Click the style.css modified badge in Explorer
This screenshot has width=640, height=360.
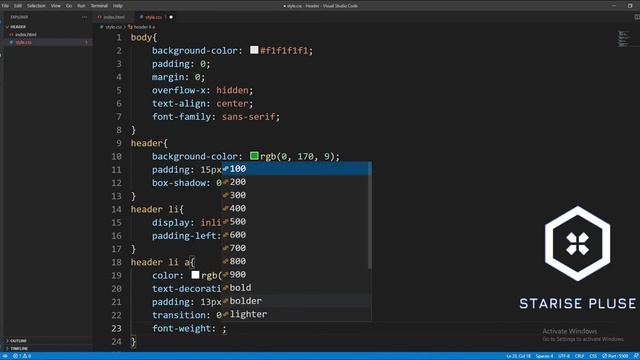(x=87, y=42)
